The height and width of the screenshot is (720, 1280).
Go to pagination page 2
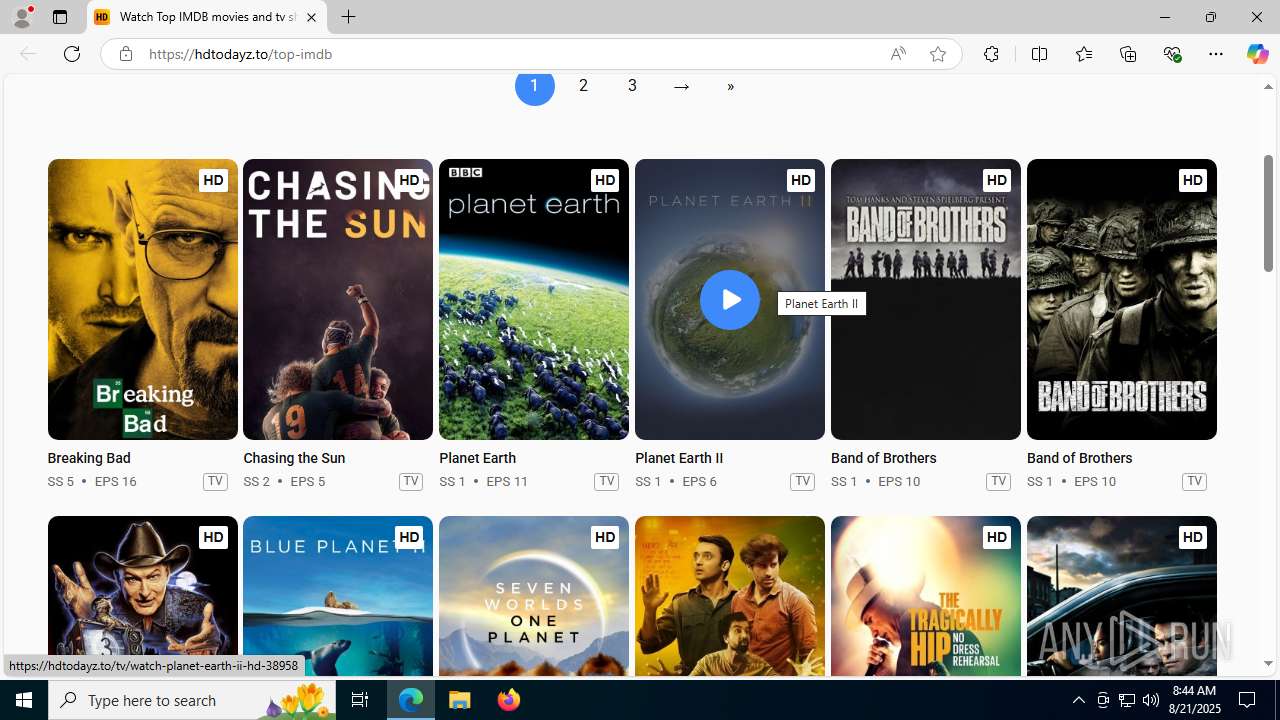tap(583, 86)
